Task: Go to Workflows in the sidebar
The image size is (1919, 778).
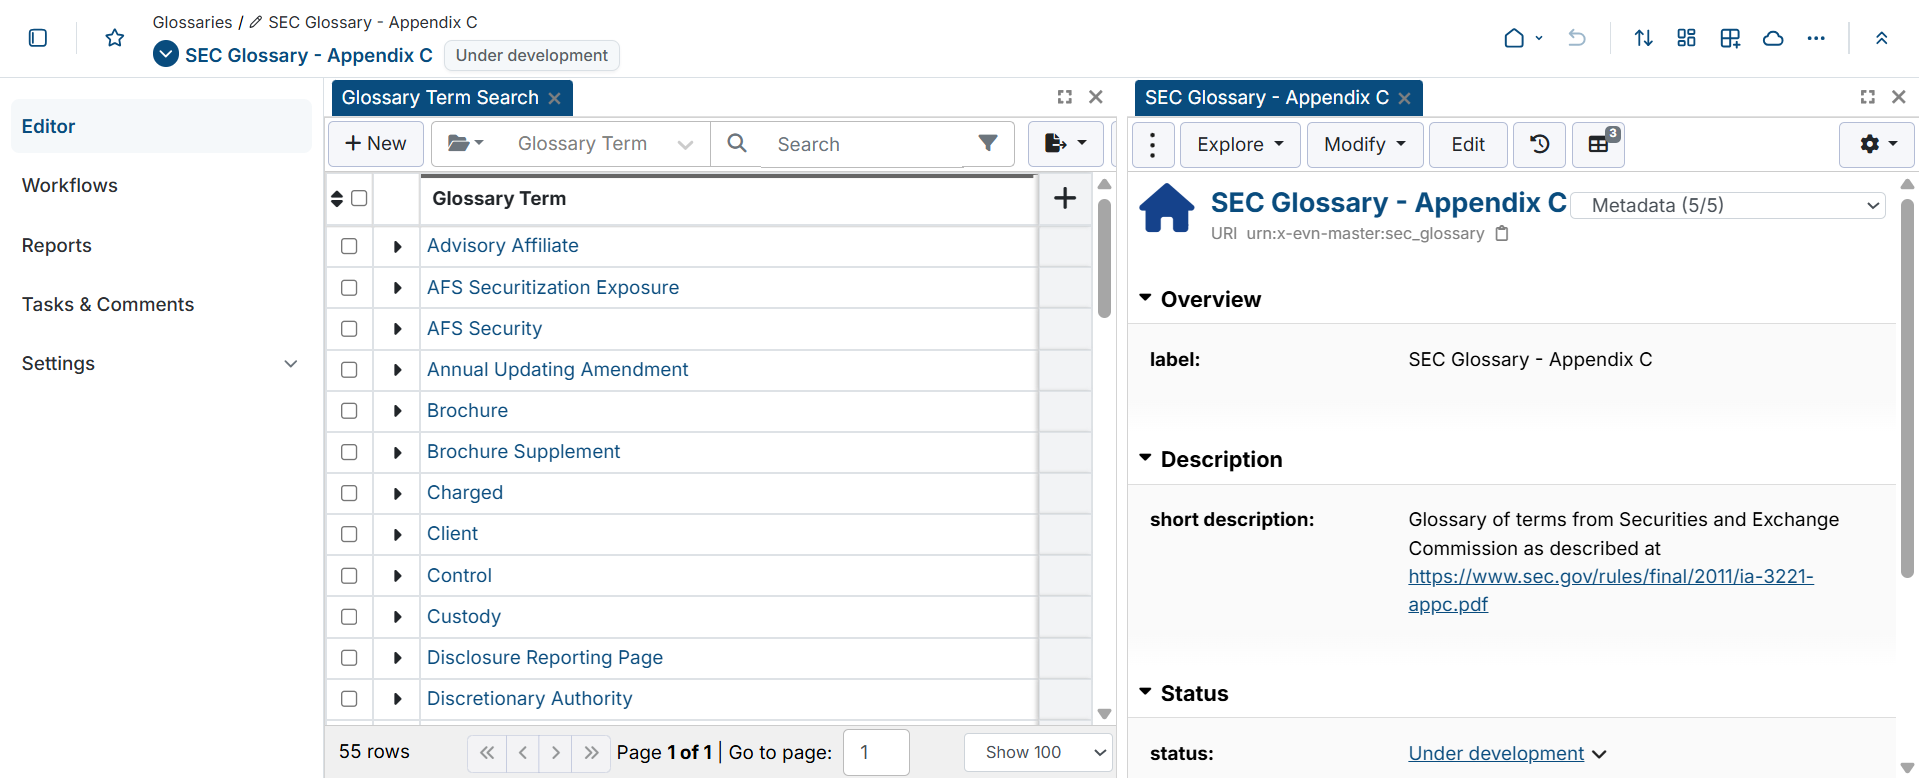Action: coord(70,185)
